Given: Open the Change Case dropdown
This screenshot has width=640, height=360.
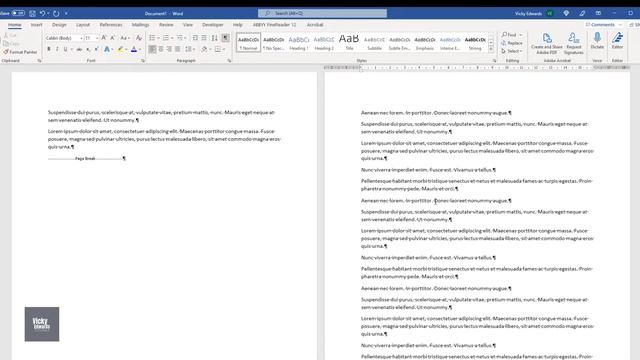Looking at the screenshot, I should [125, 38].
